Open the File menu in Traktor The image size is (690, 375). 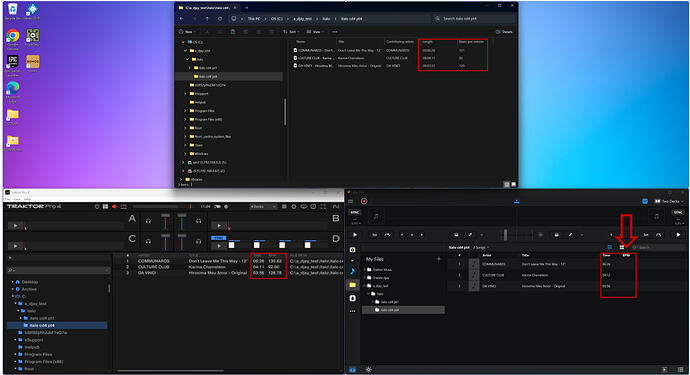click(x=7, y=199)
